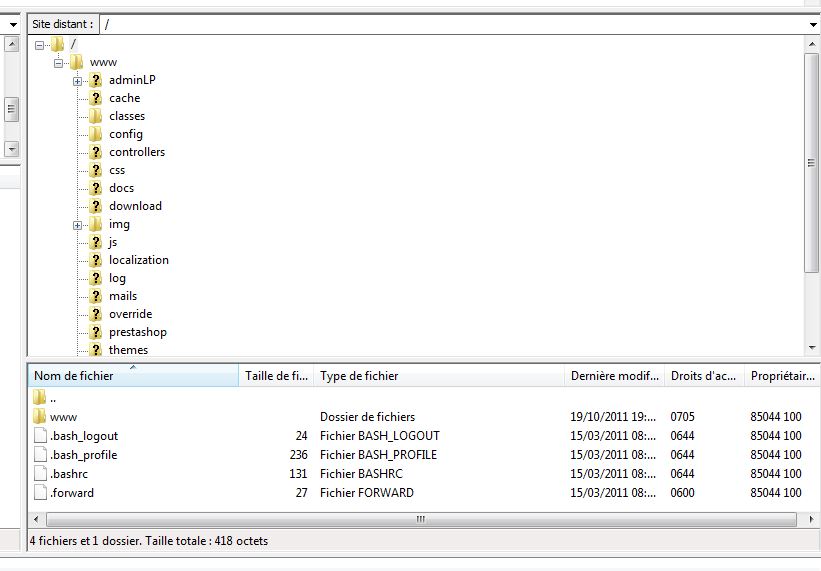Sort by Taille de fichier column header

276,376
